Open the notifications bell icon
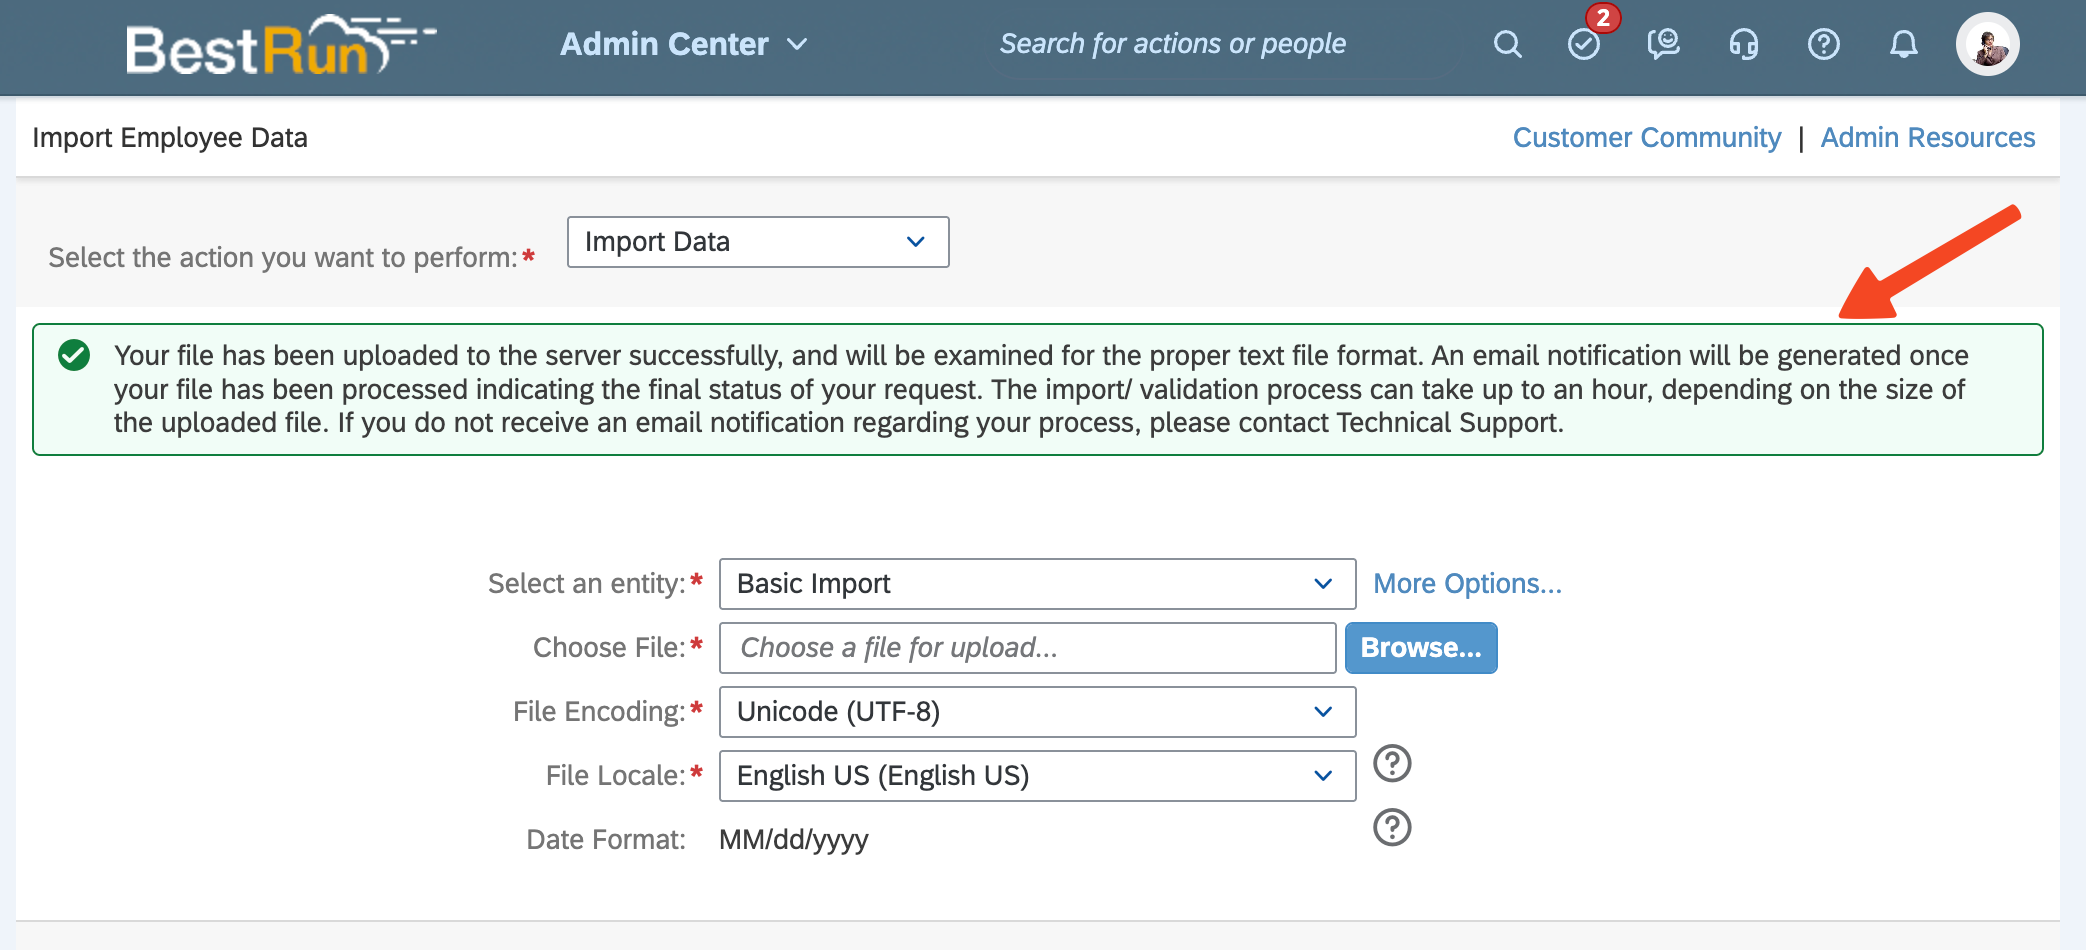 [x=1904, y=44]
